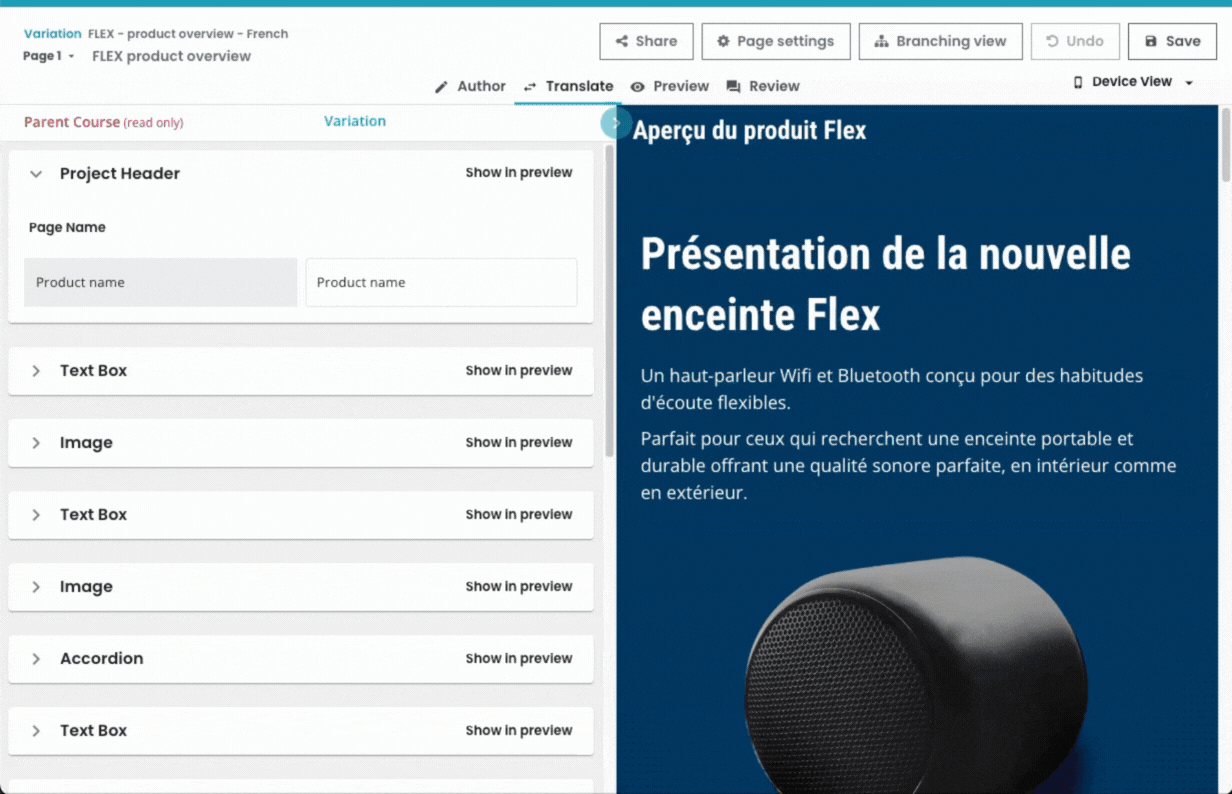Click the Variation Product name input field
This screenshot has width=1232, height=794.
coord(441,282)
